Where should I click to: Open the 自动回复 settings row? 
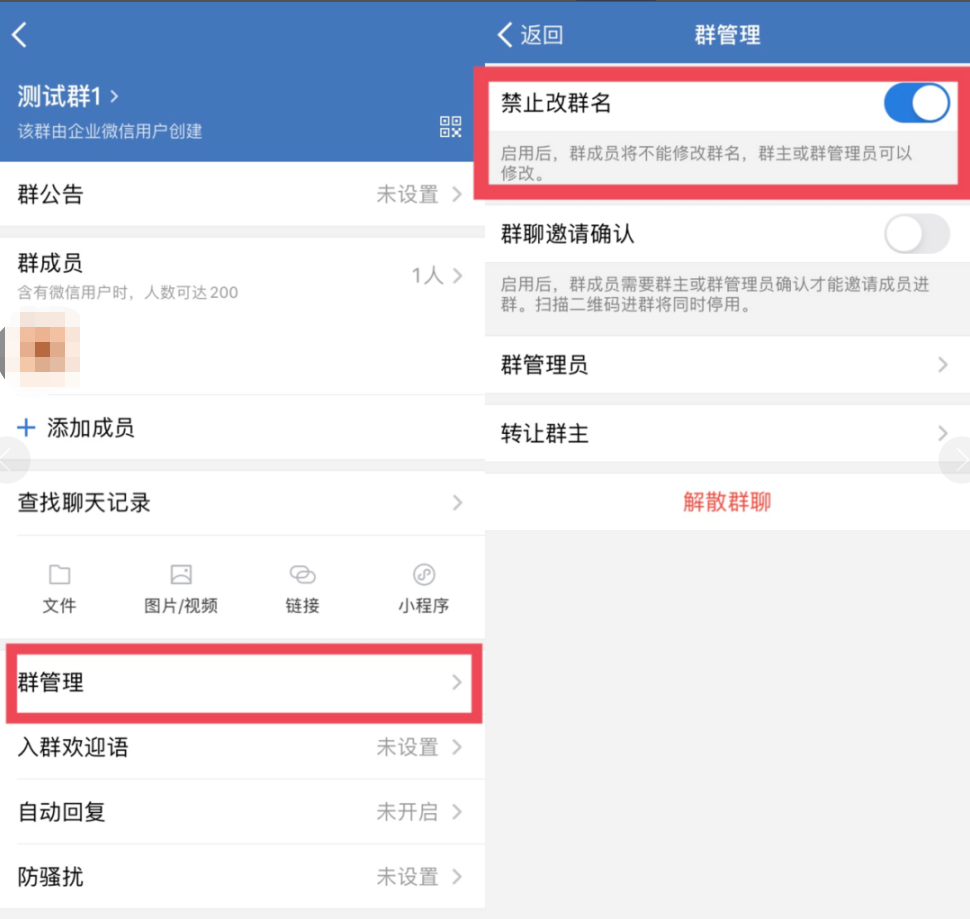coord(242,811)
